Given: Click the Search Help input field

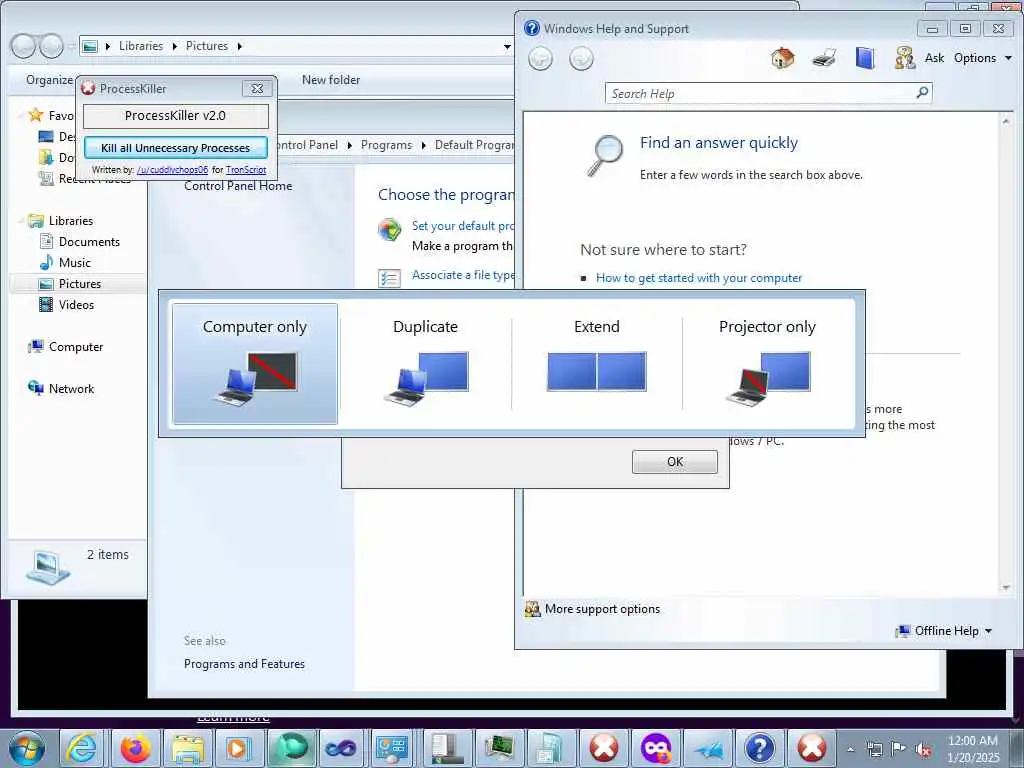Looking at the screenshot, I should click(x=760, y=93).
